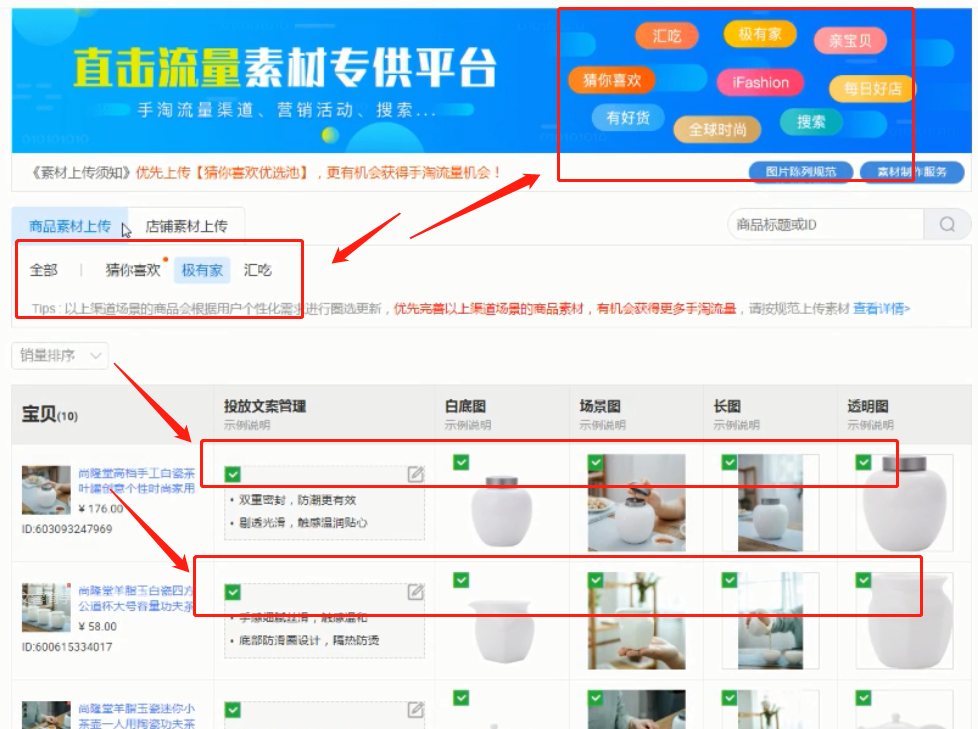Click the 图片陈列规范 button
The height and width of the screenshot is (729, 978).
point(800,172)
